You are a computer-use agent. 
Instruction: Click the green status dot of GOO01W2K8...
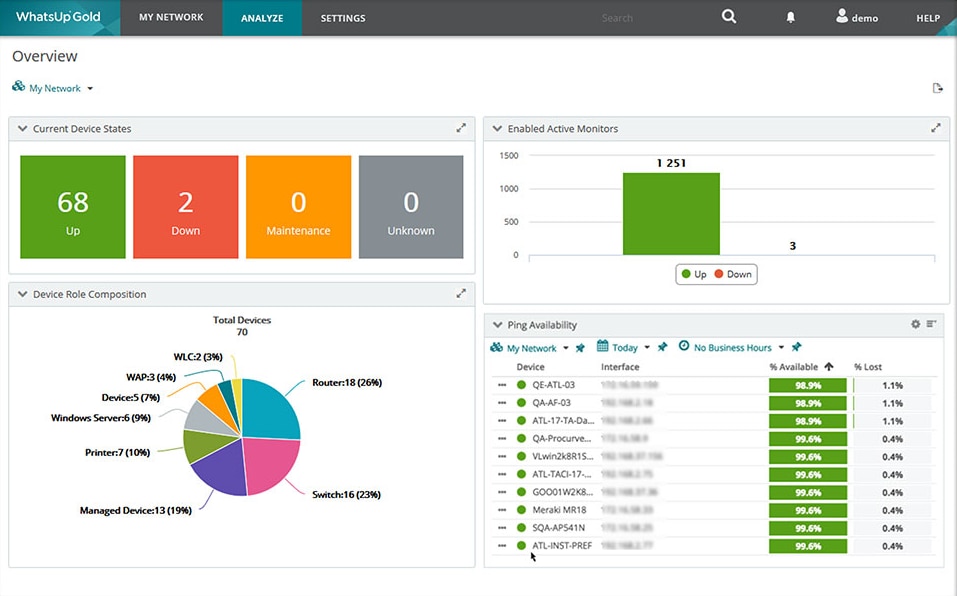[x=521, y=492]
